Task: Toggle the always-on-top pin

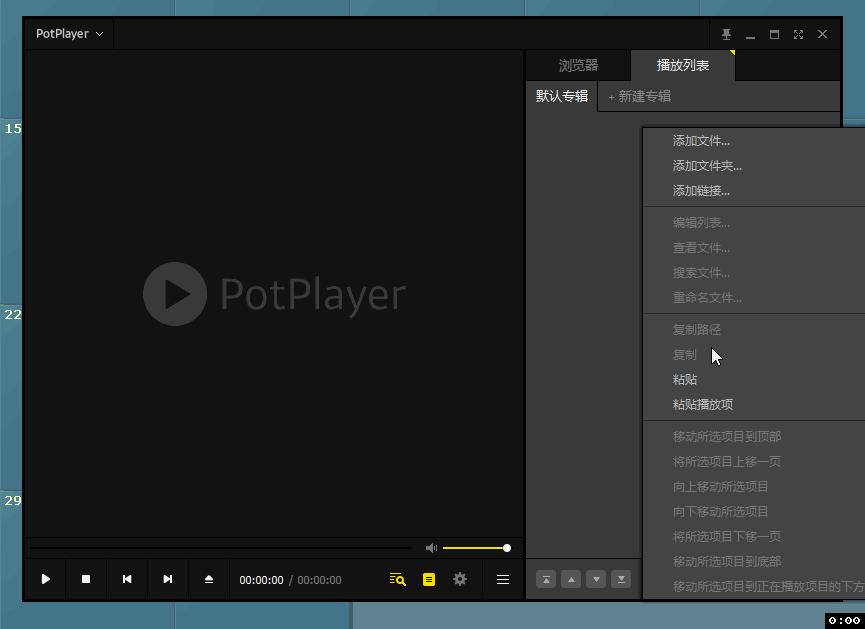Action: (726, 34)
